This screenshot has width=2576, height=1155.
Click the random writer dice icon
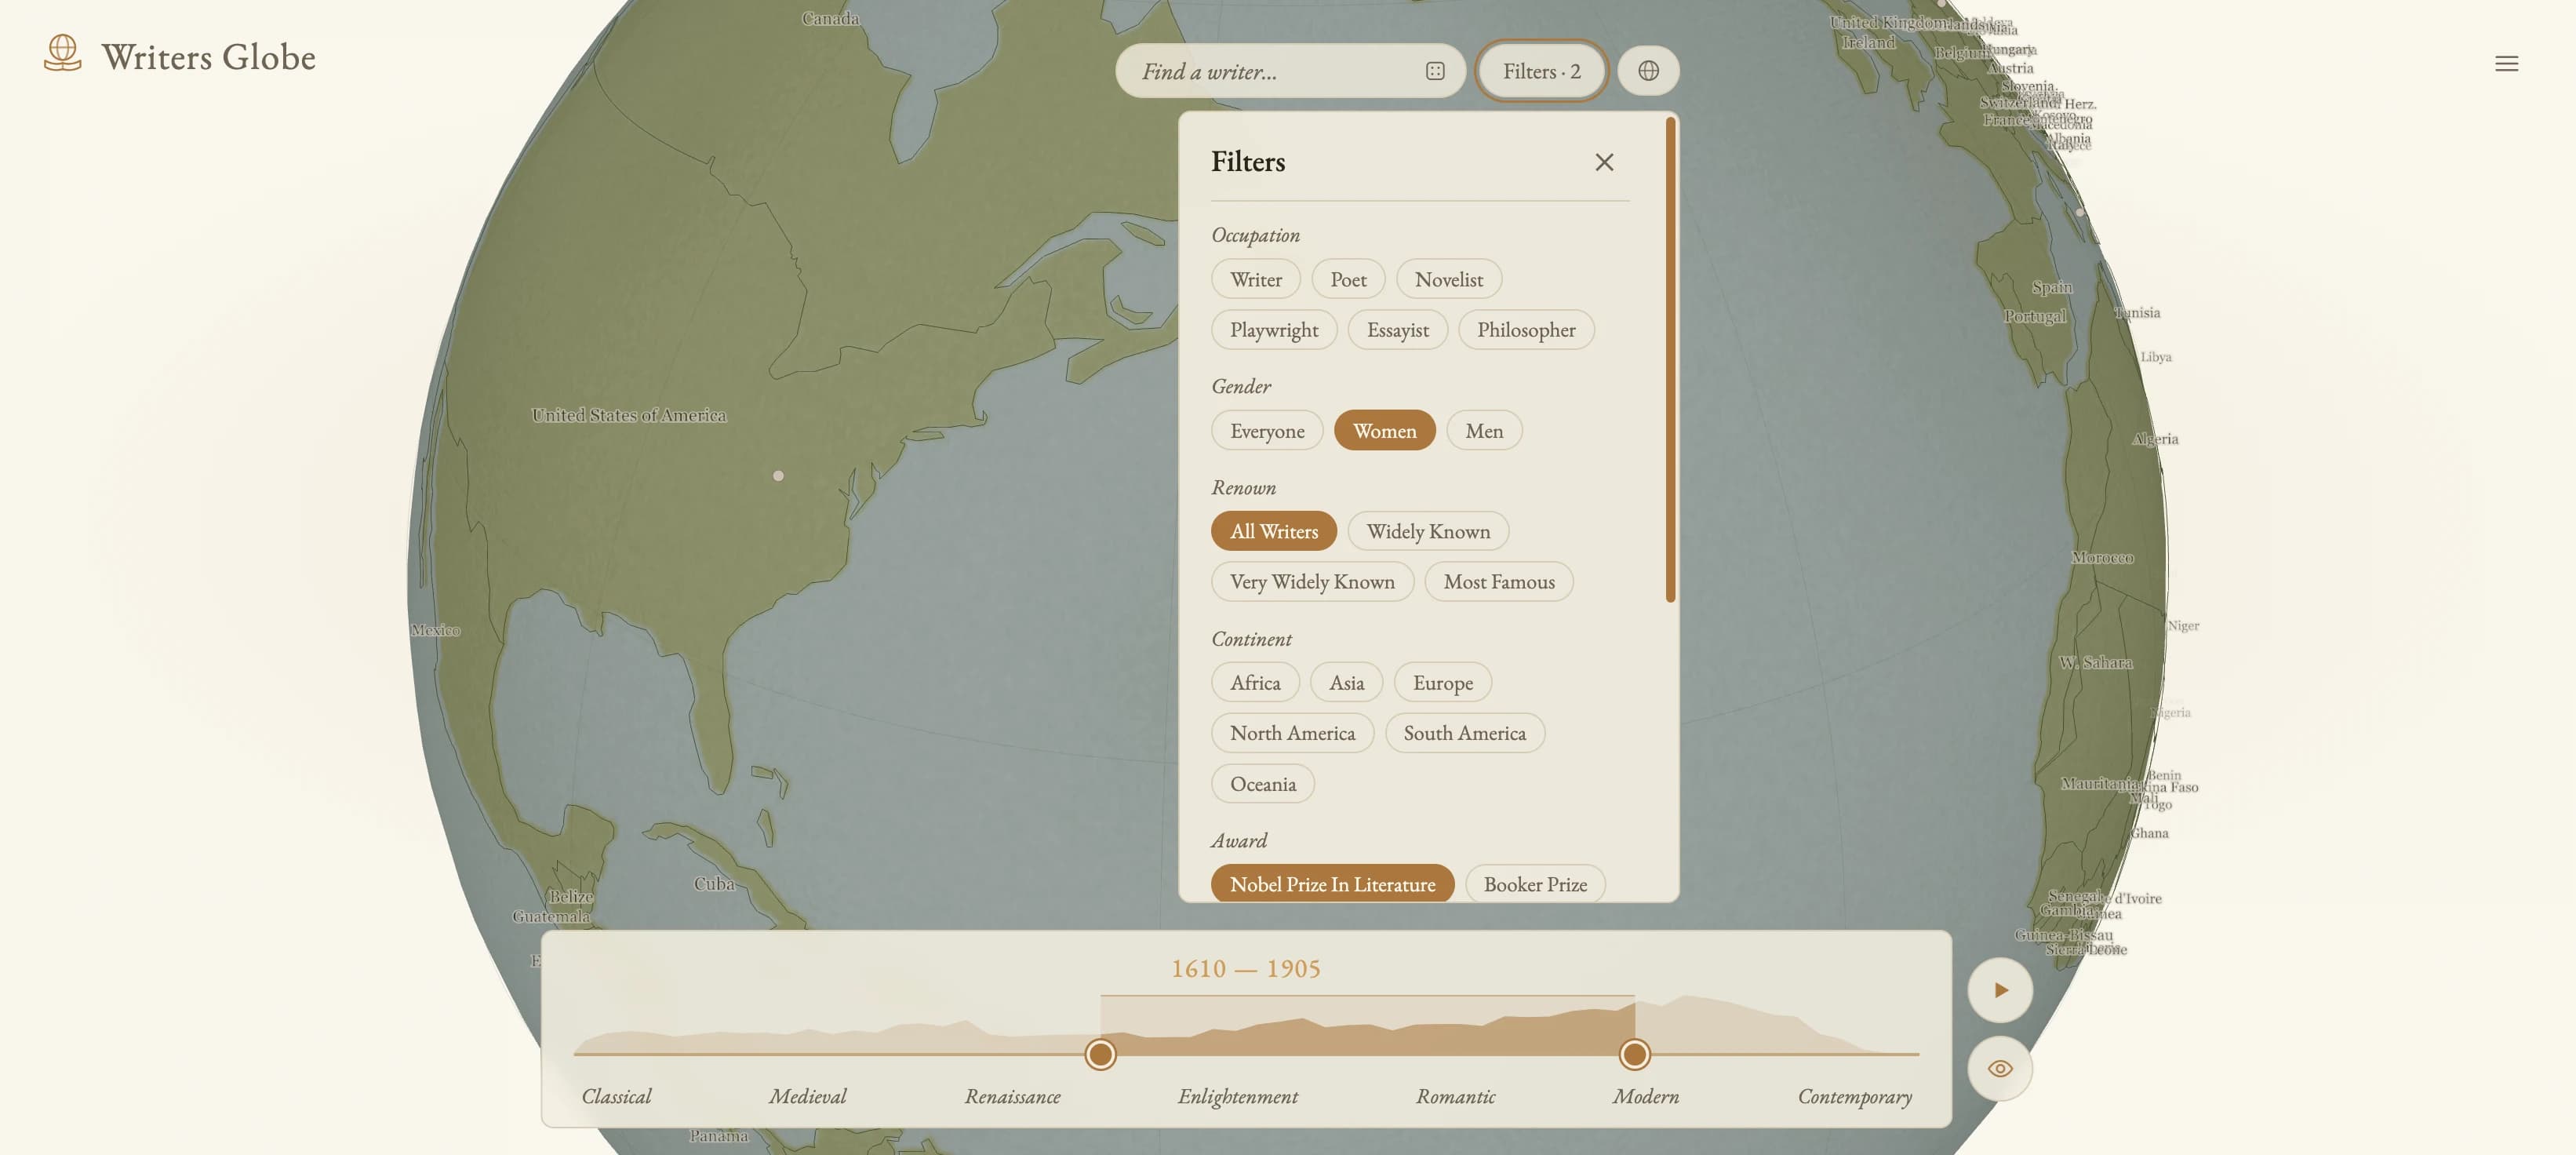tap(1435, 71)
